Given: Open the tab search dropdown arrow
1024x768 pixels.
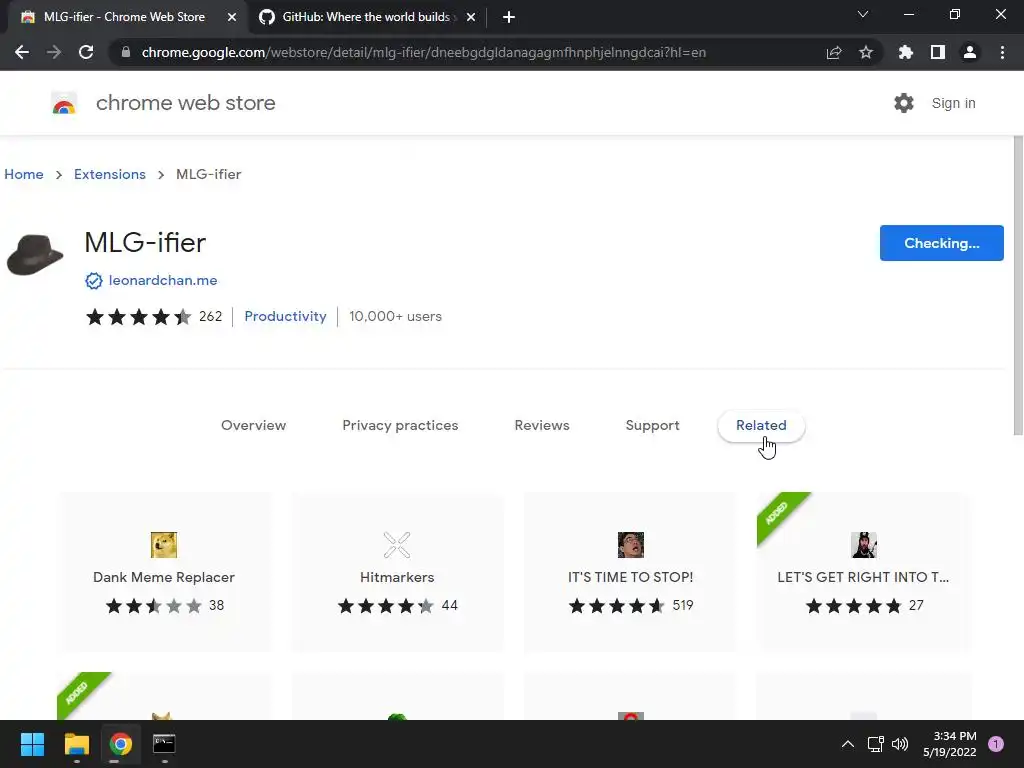Looking at the screenshot, I should (x=863, y=14).
